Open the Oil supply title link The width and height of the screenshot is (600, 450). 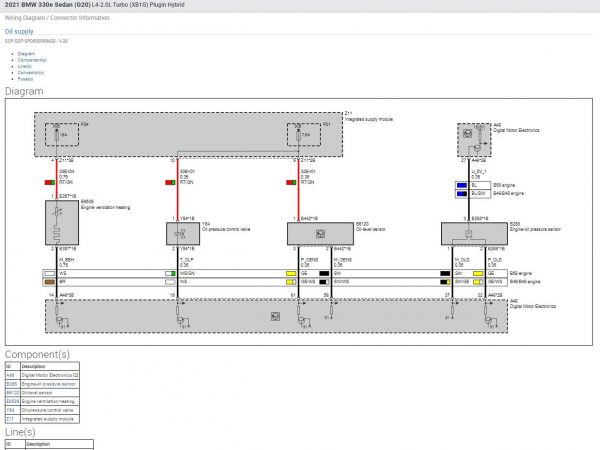click(x=19, y=31)
